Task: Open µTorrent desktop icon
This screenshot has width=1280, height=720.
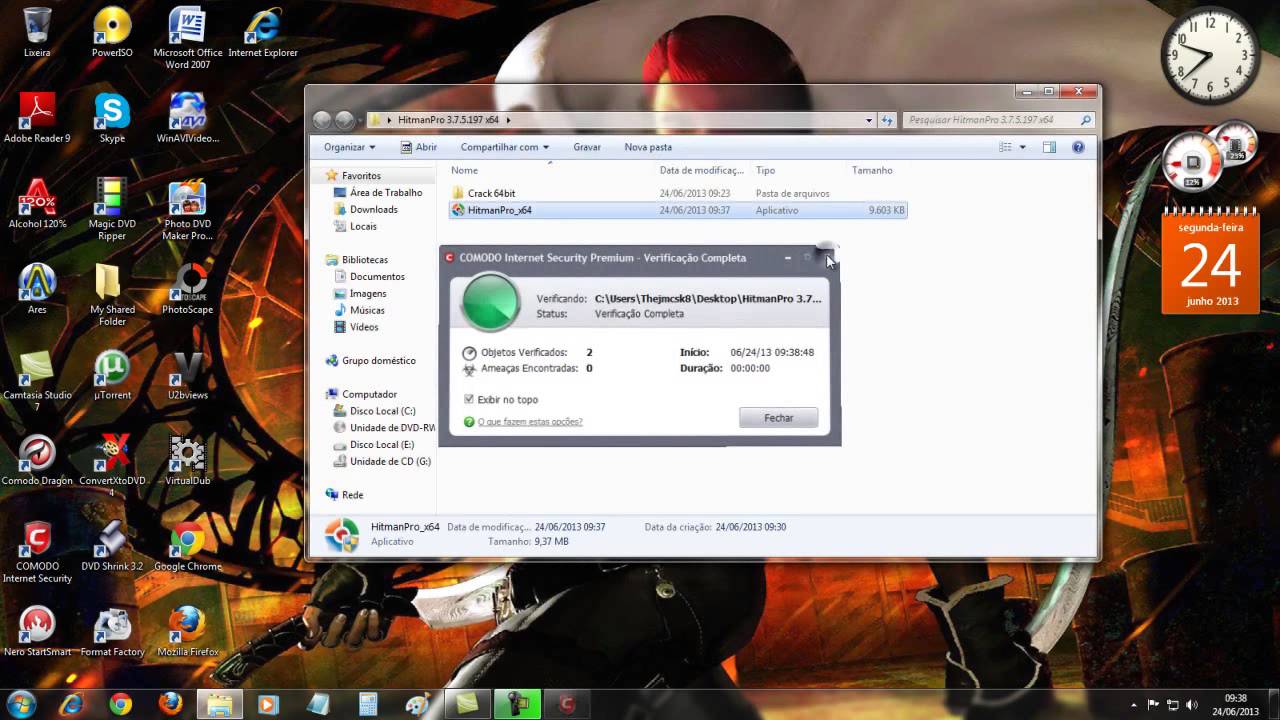Action: (112, 374)
